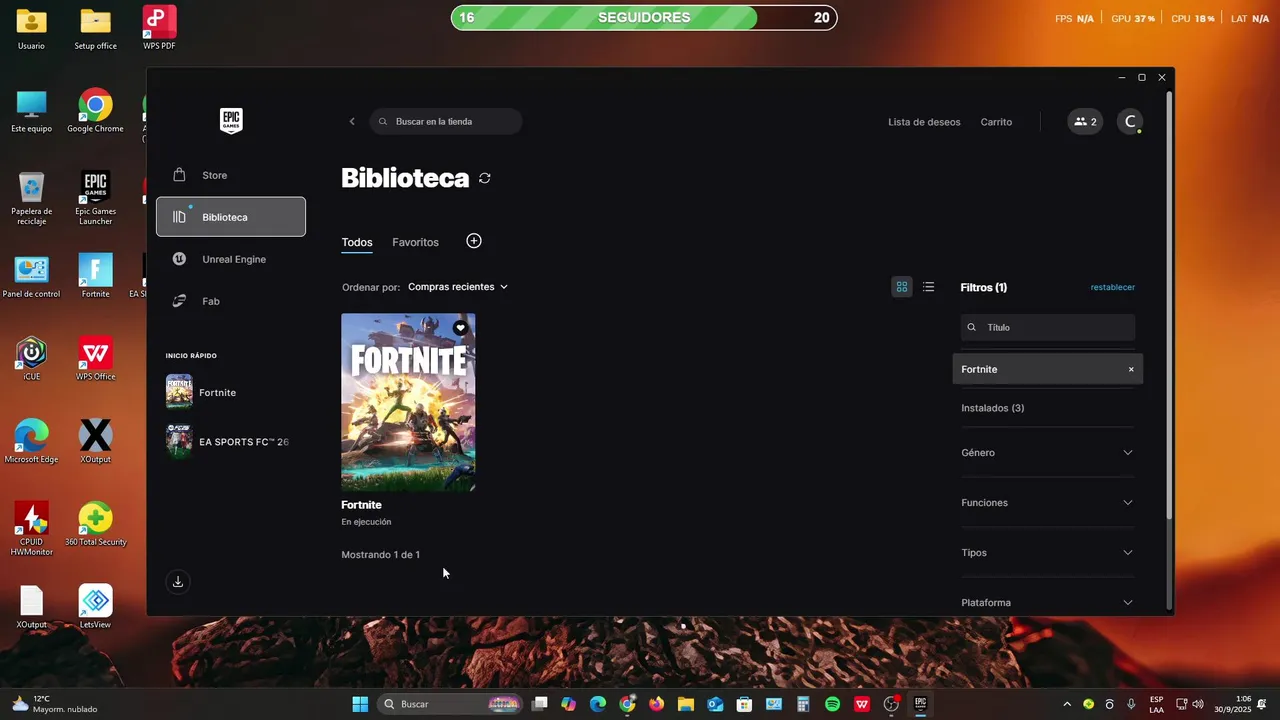The image size is (1280, 720).
Task: Click the Título filter search field
Action: 1048,327
